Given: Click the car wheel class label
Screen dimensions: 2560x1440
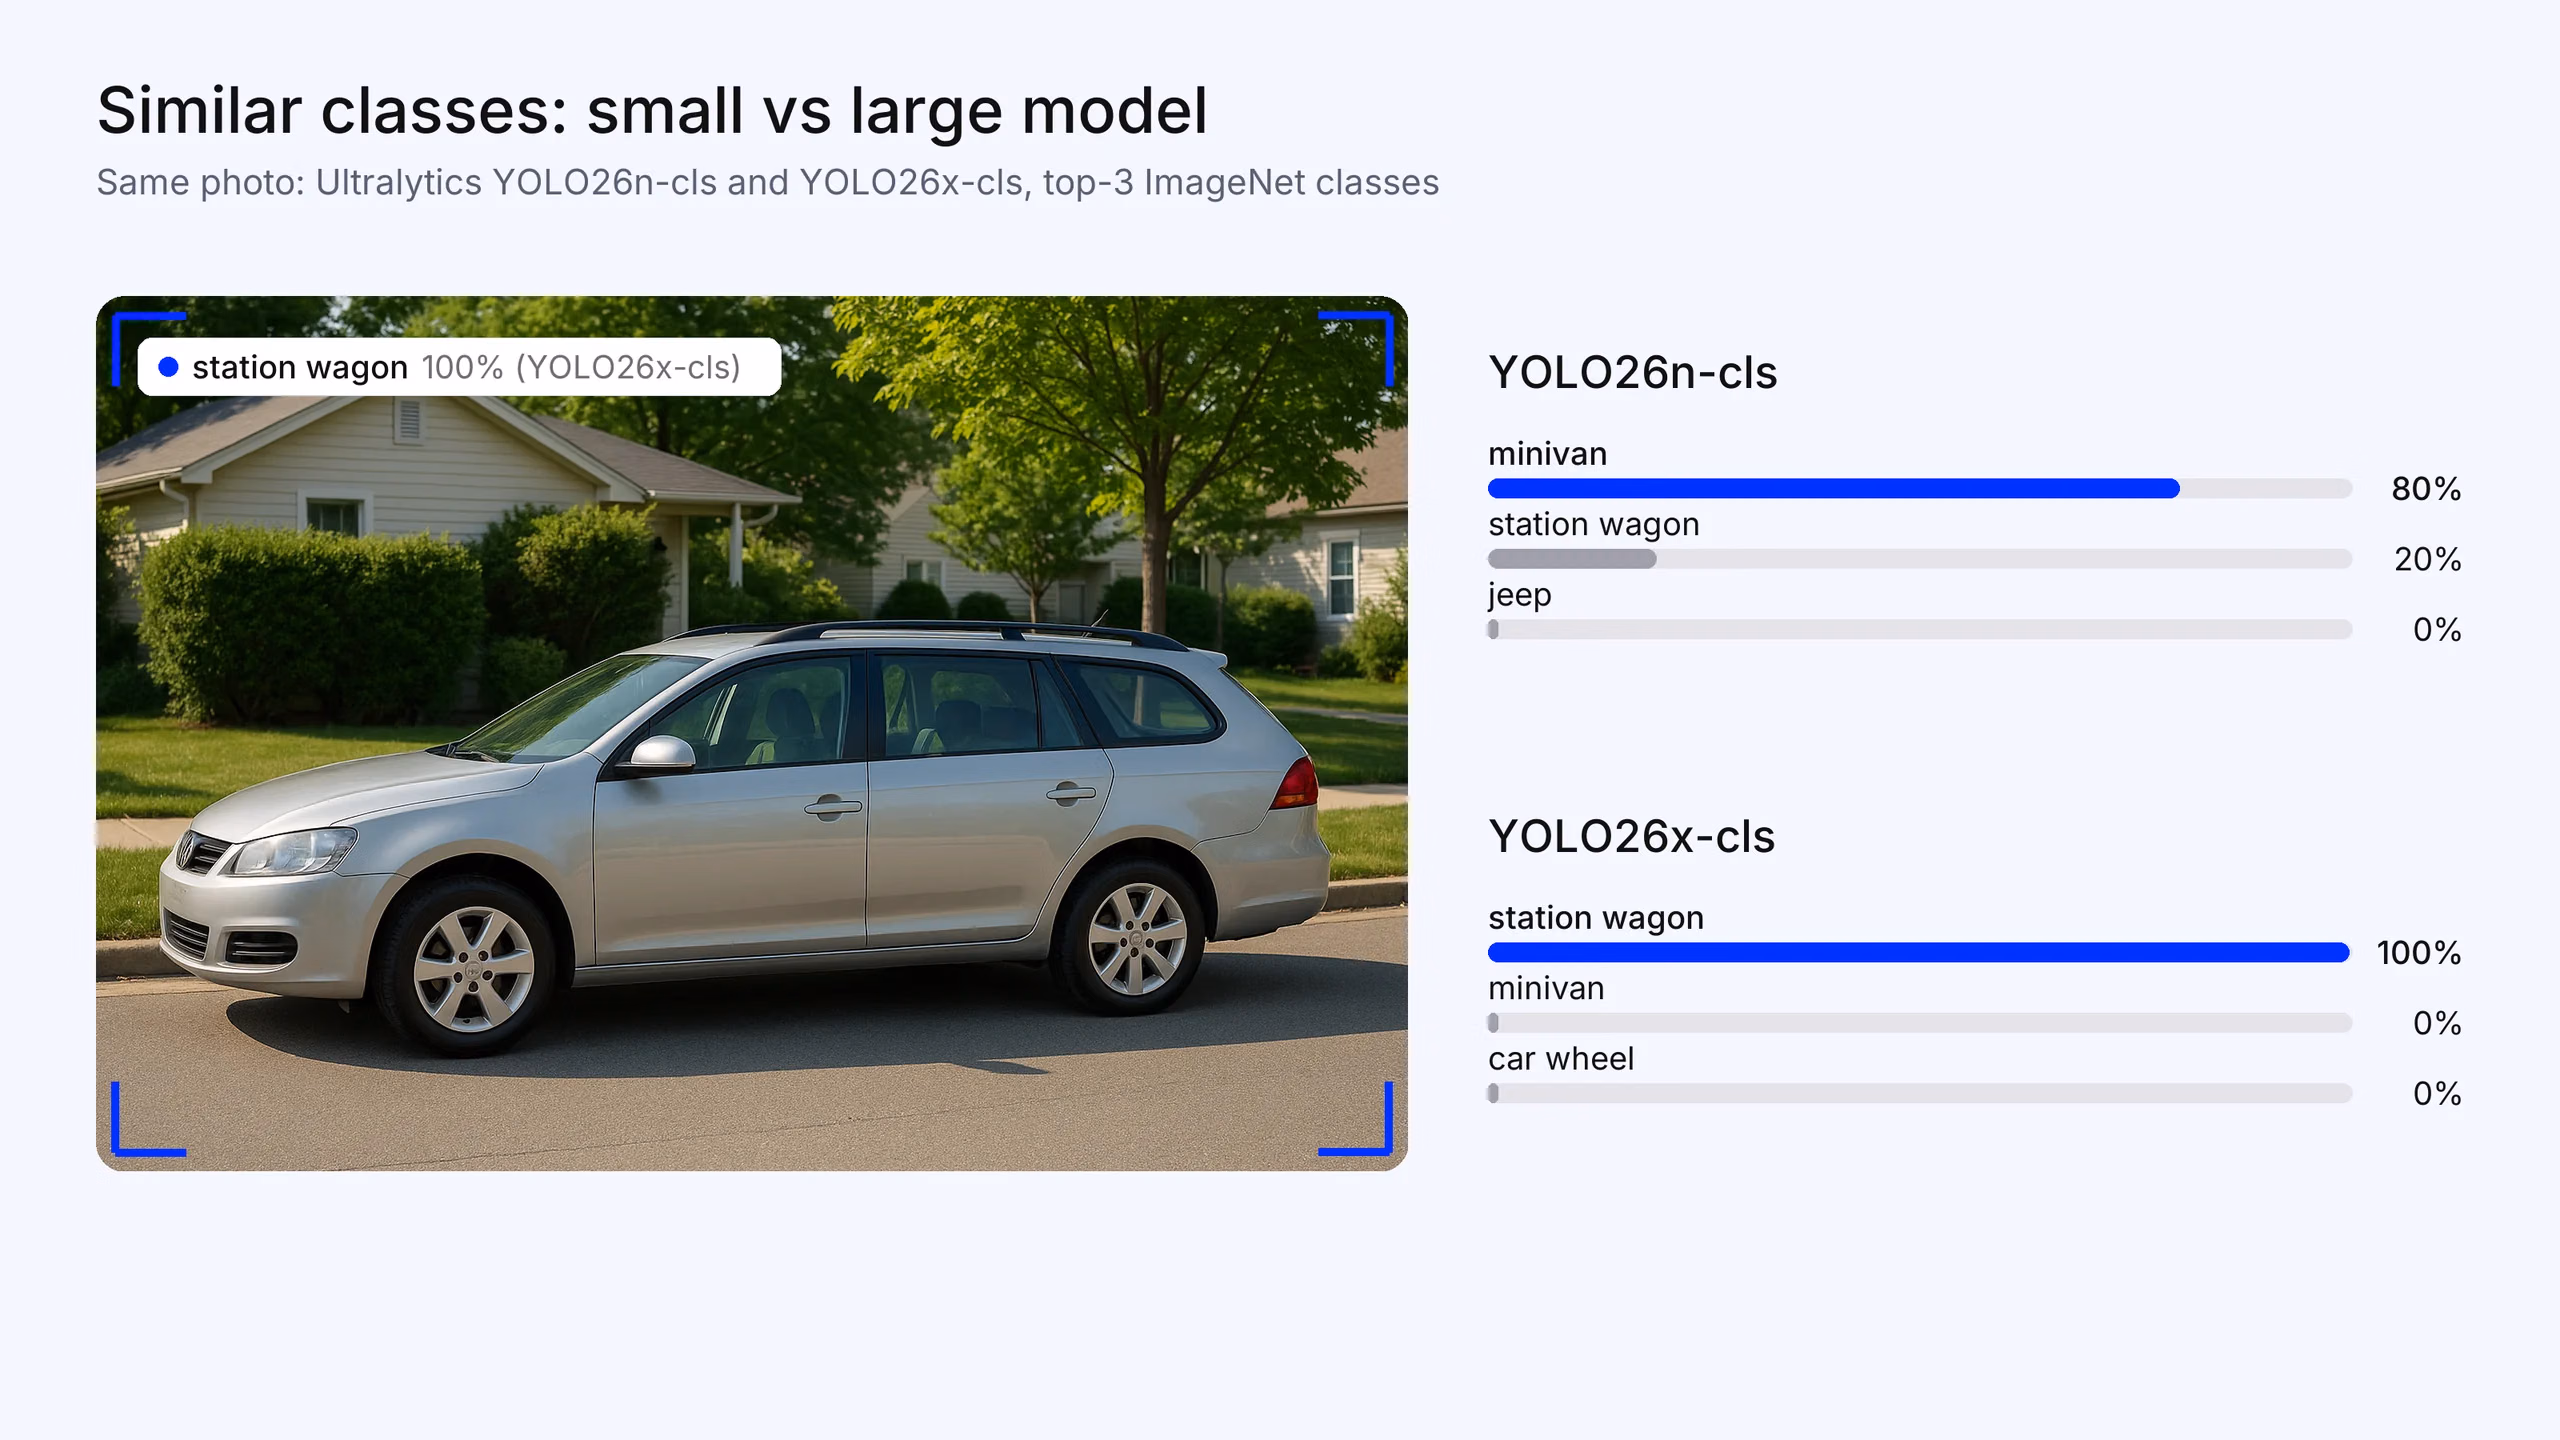Looking at the screenshot, I should 1561,1058.
